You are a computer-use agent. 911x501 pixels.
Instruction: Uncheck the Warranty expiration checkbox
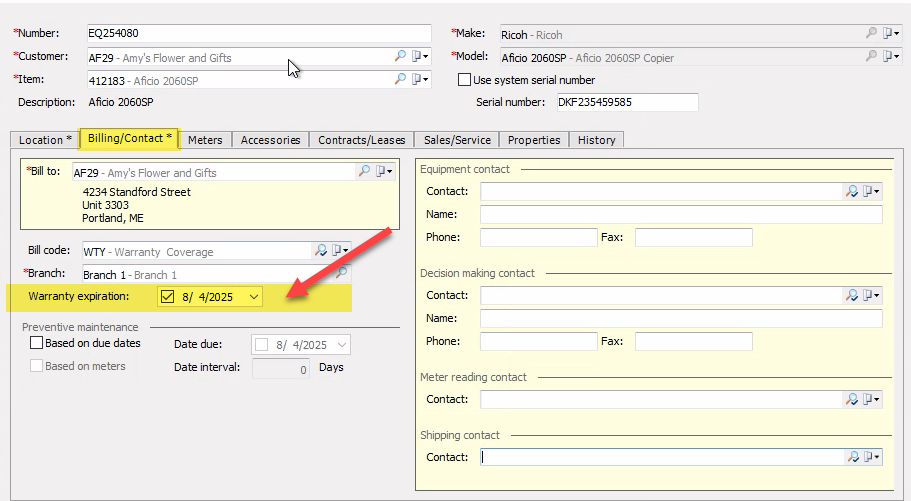(x=167, y=296)
